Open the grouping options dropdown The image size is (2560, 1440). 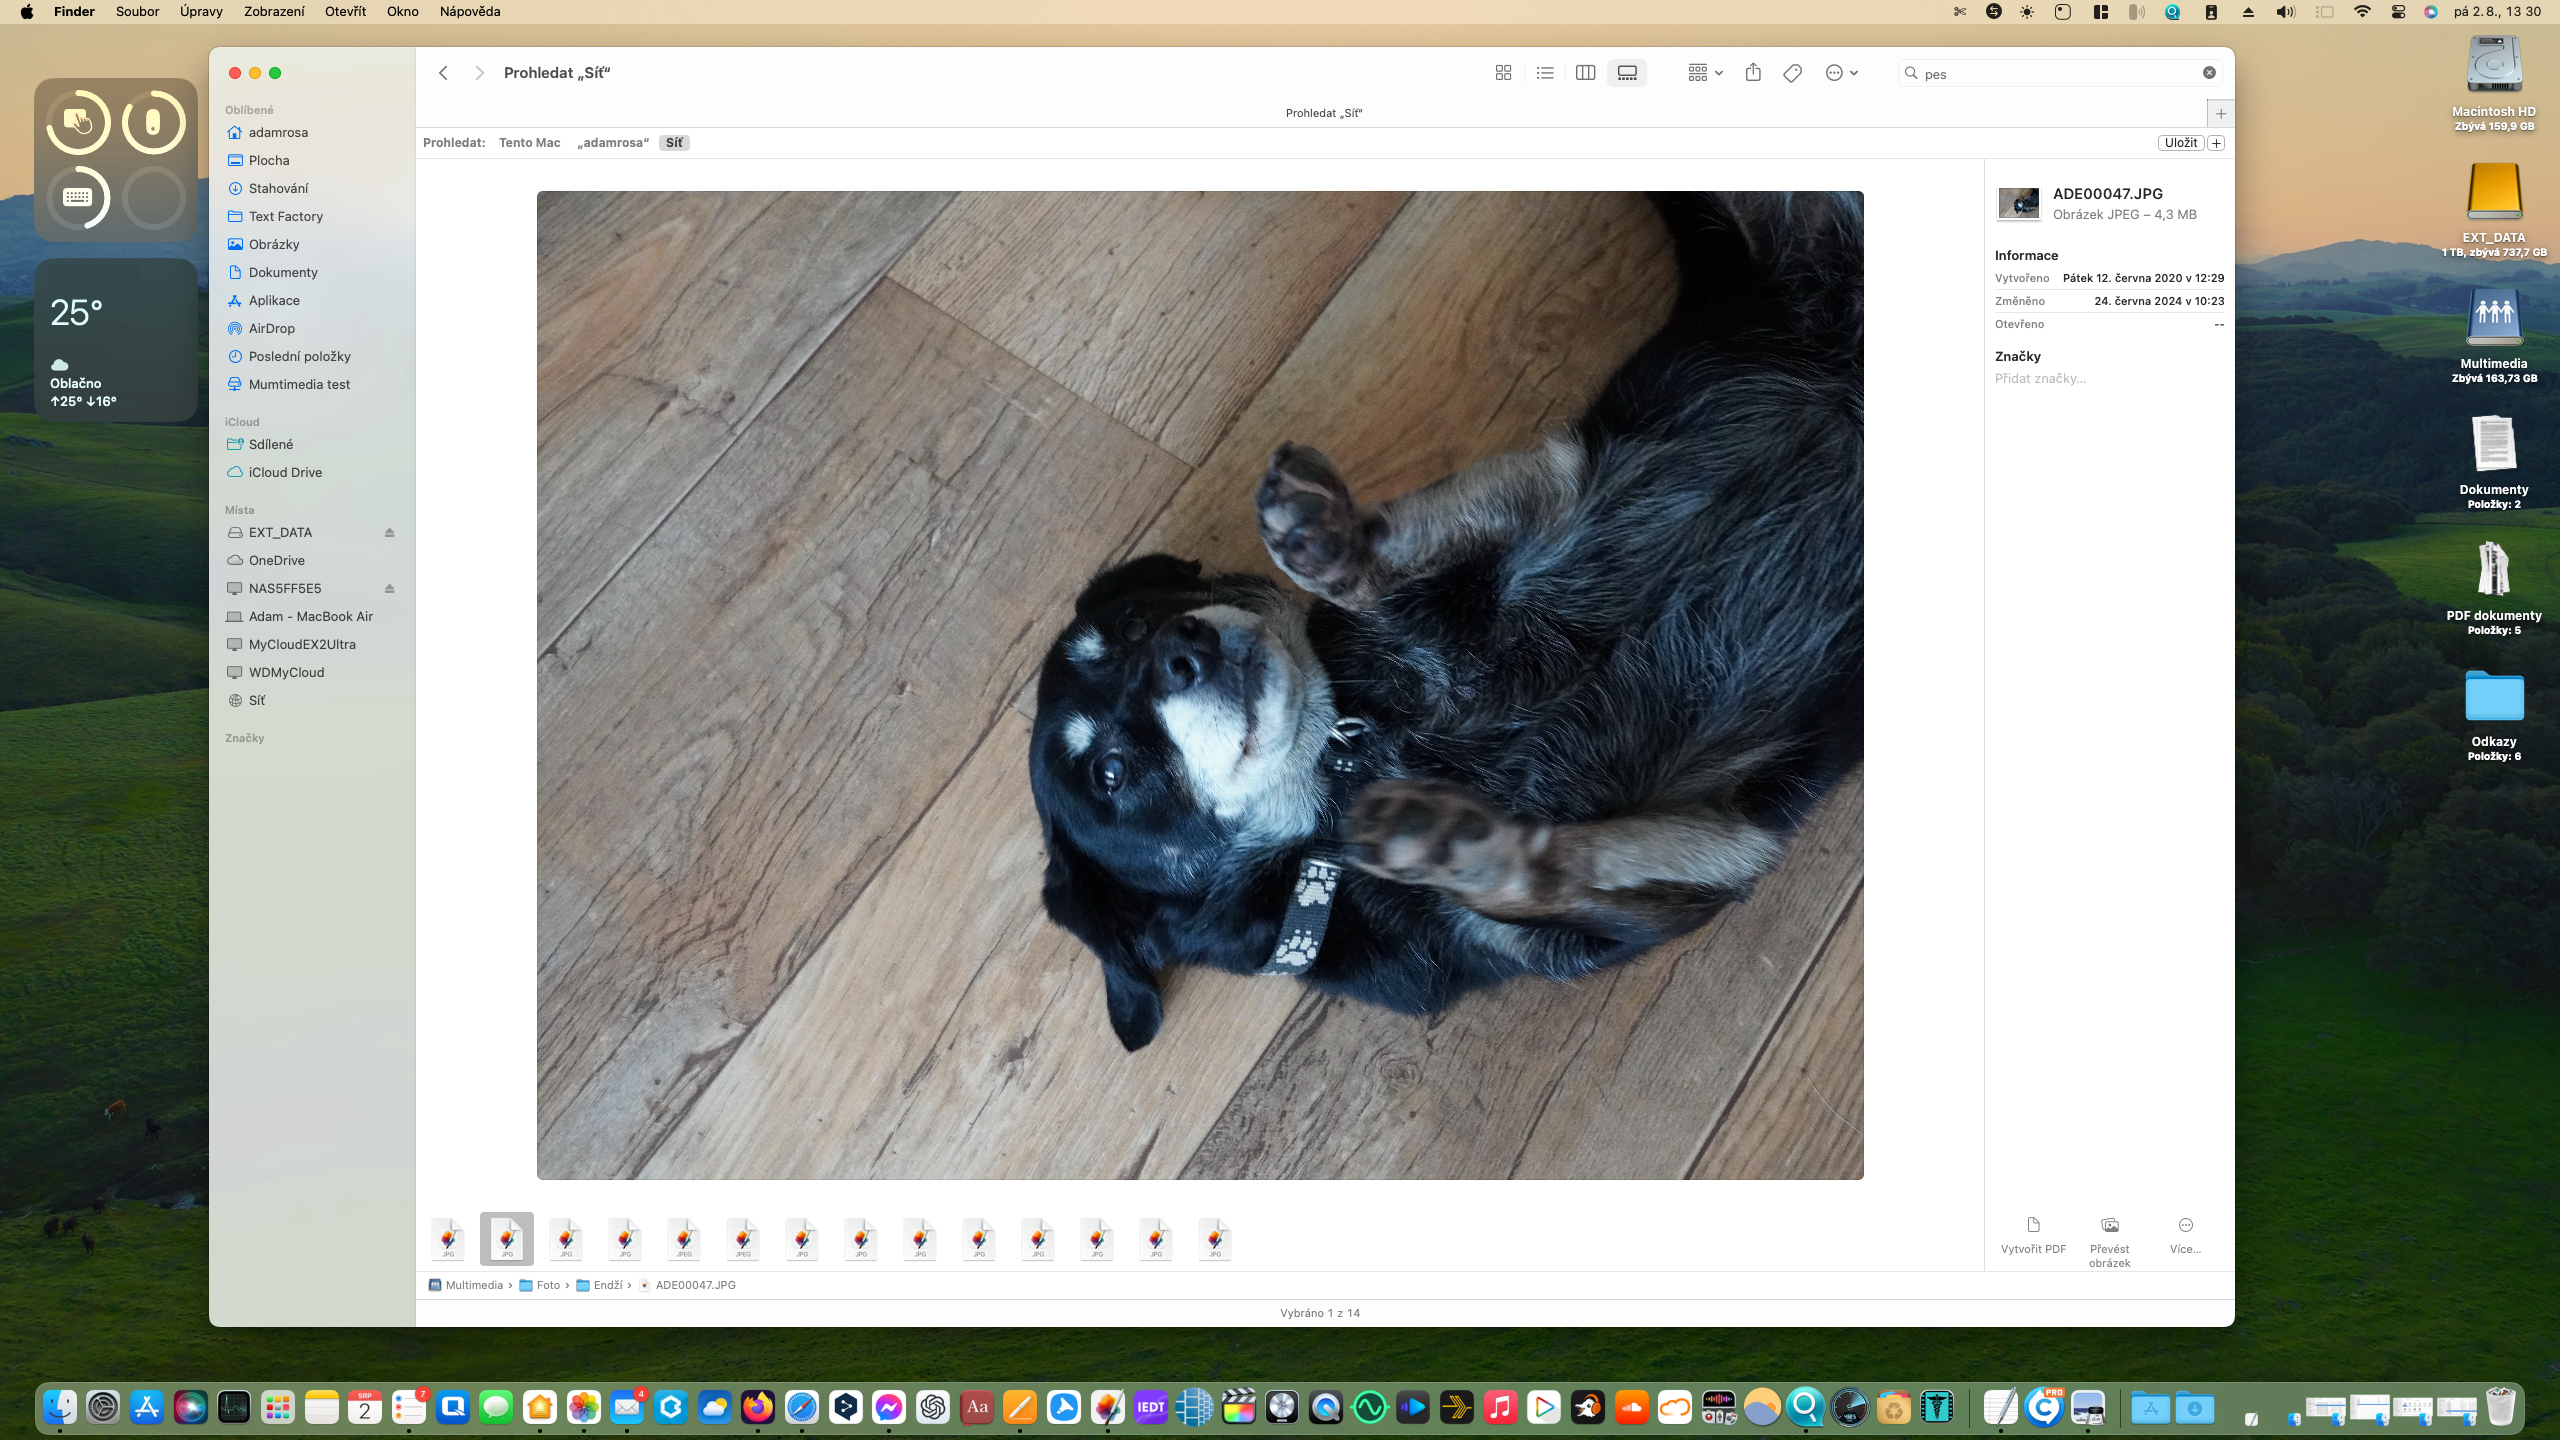click(1705, 73)
